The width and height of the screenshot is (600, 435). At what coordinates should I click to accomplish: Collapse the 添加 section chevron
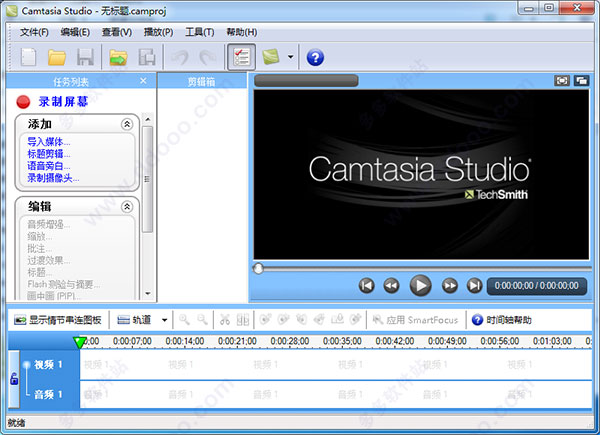(127, 124)
